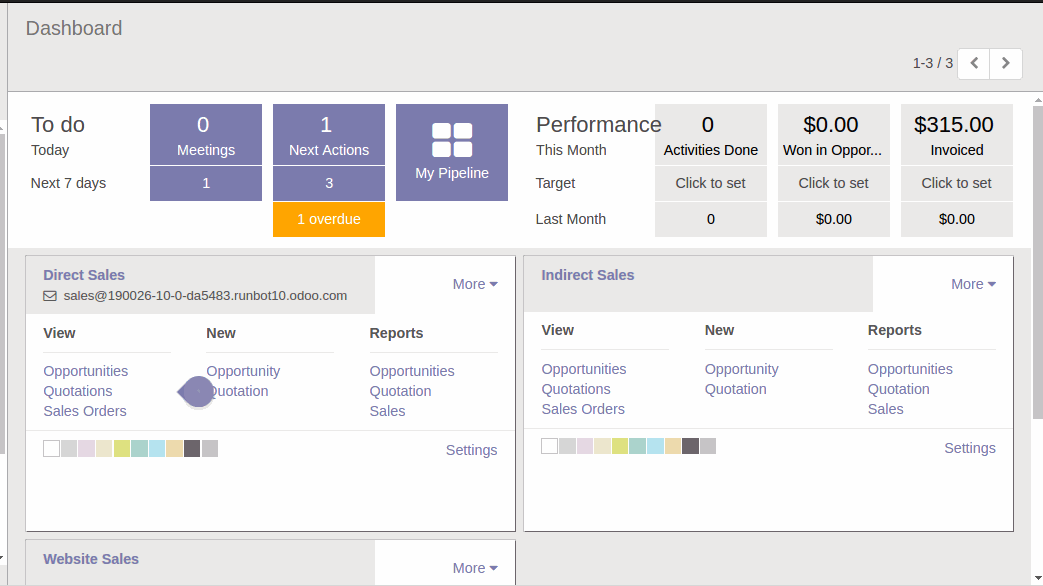
Task: Expand the More dropdown in Indirect Sales
Action: 973,284
